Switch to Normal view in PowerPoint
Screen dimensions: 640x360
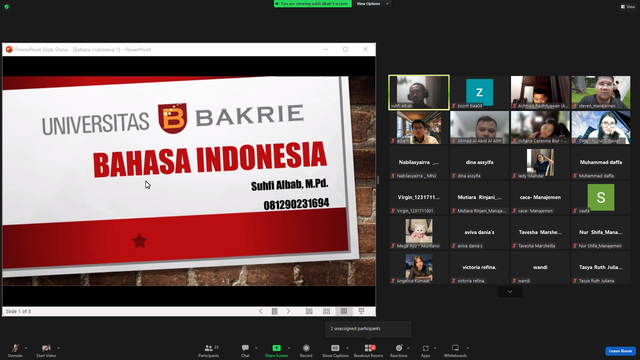[309, 311]
